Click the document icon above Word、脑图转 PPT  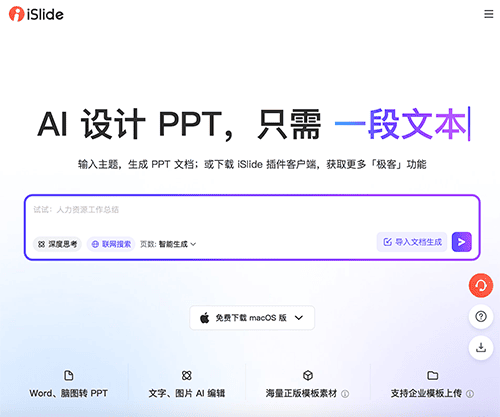pyautogui.click(x=69, y=375)
